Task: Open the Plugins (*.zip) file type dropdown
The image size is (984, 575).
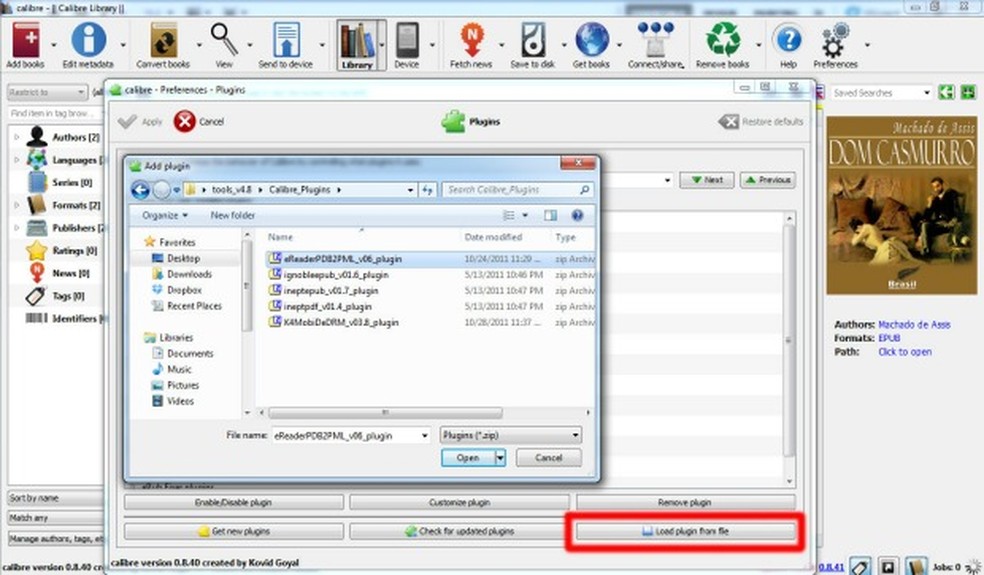Action: tap(510, 435)
